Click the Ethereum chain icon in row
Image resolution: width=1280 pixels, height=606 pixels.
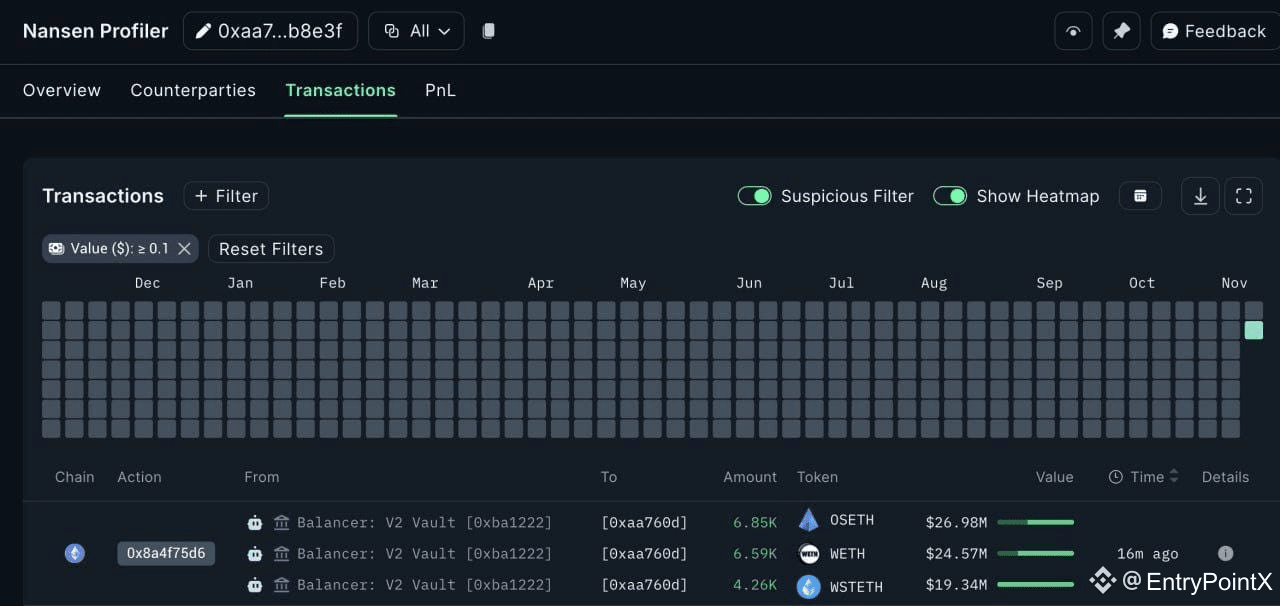point(75,553)
